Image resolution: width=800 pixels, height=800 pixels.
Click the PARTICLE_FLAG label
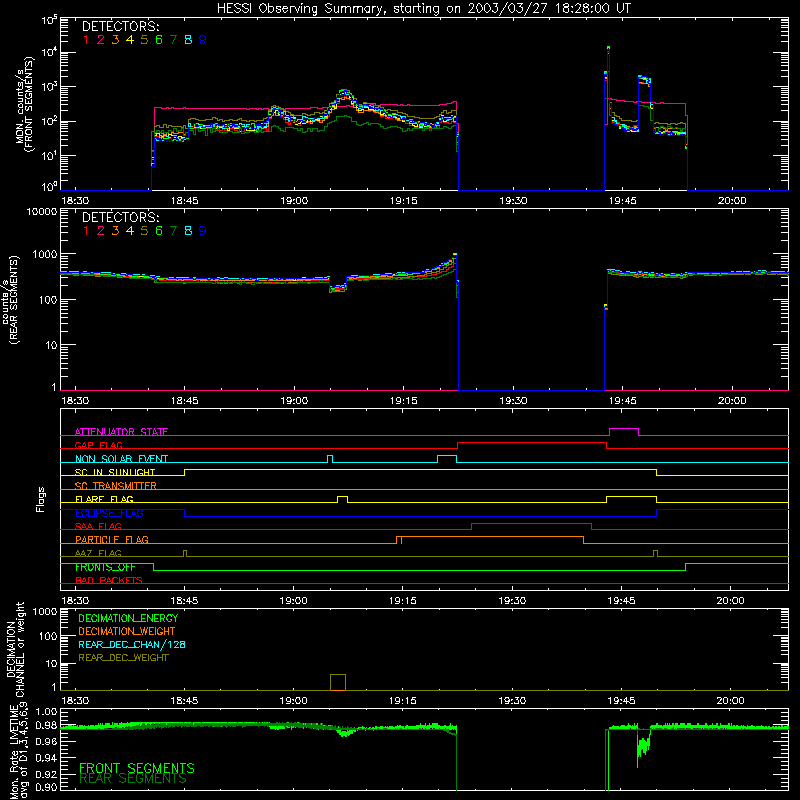[x=112, y=539]
